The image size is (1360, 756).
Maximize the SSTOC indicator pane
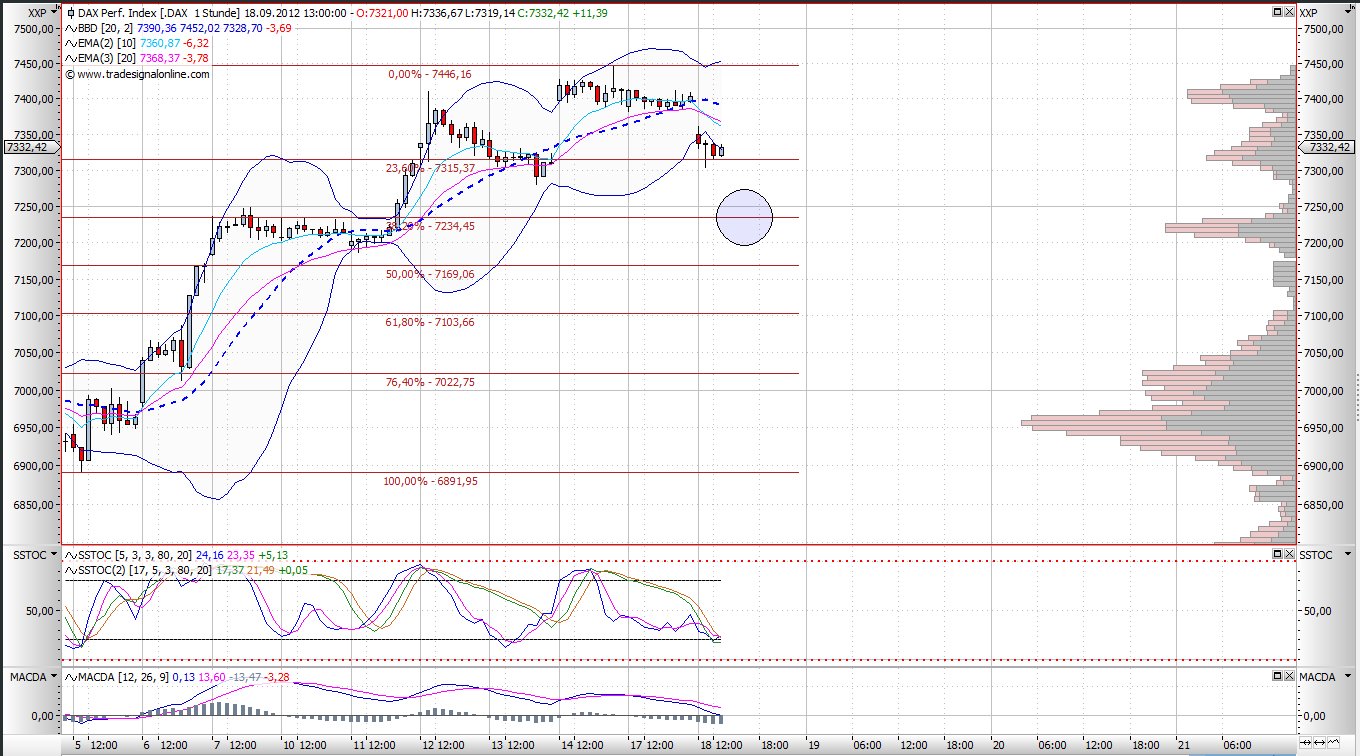(1277, 554)
